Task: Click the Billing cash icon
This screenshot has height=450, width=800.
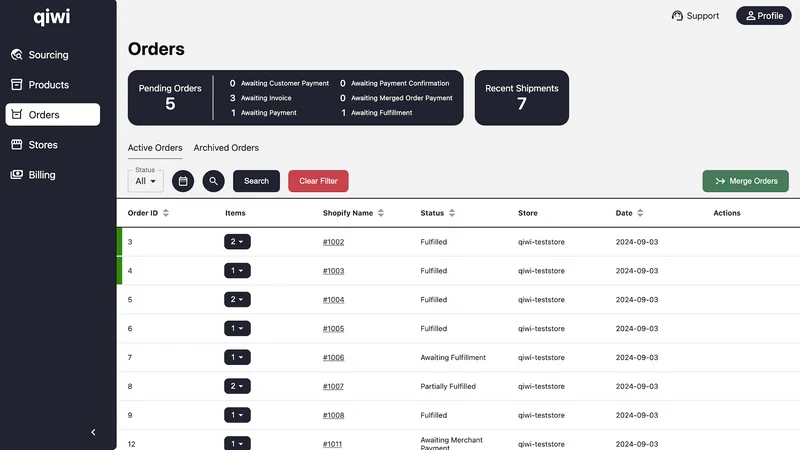Action: (x=16, y=174)
